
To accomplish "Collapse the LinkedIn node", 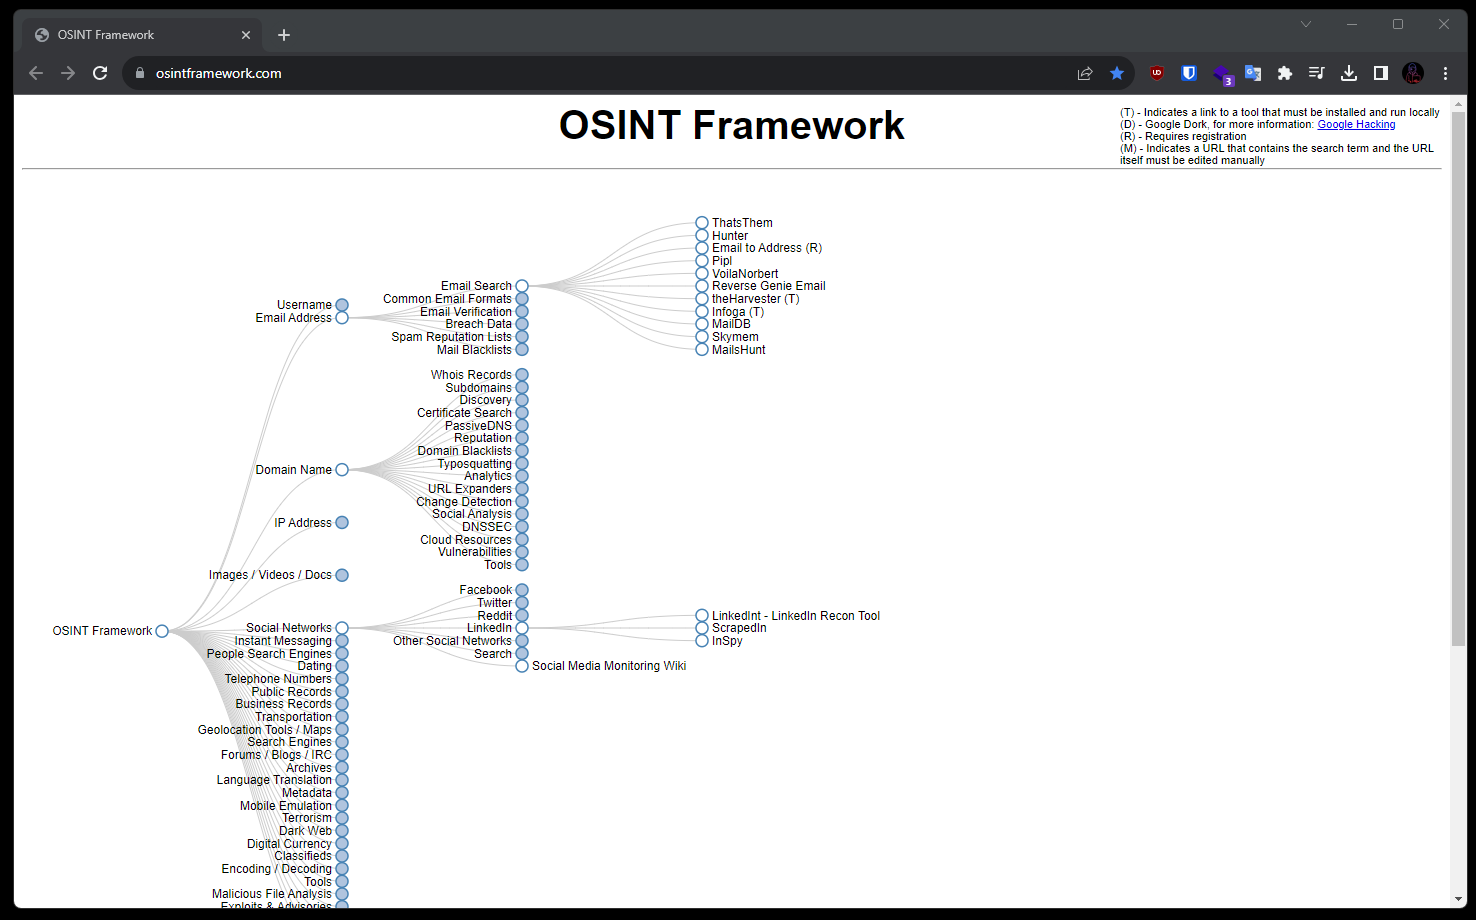I will point(522,628).
